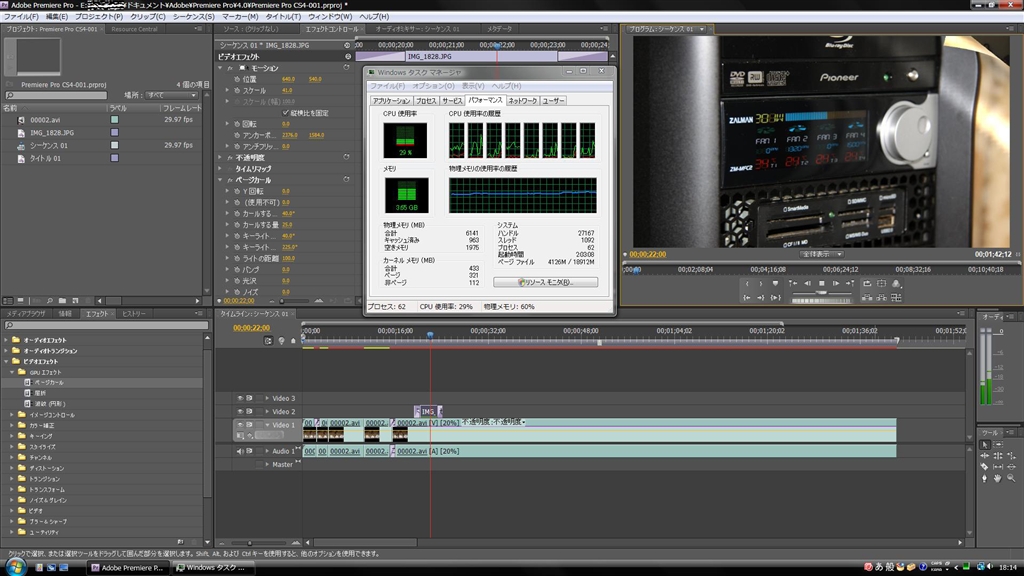This screenshot has height=576, width=1024.
Task: Mute Audio 1 track speaker toggle
Action: point(240,451)
